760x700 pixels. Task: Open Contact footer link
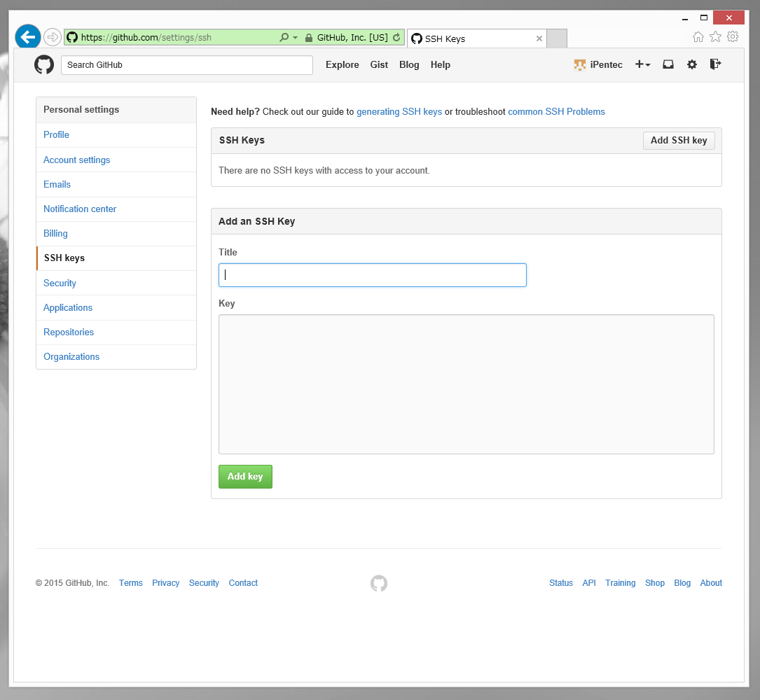(x=243, y=583)
